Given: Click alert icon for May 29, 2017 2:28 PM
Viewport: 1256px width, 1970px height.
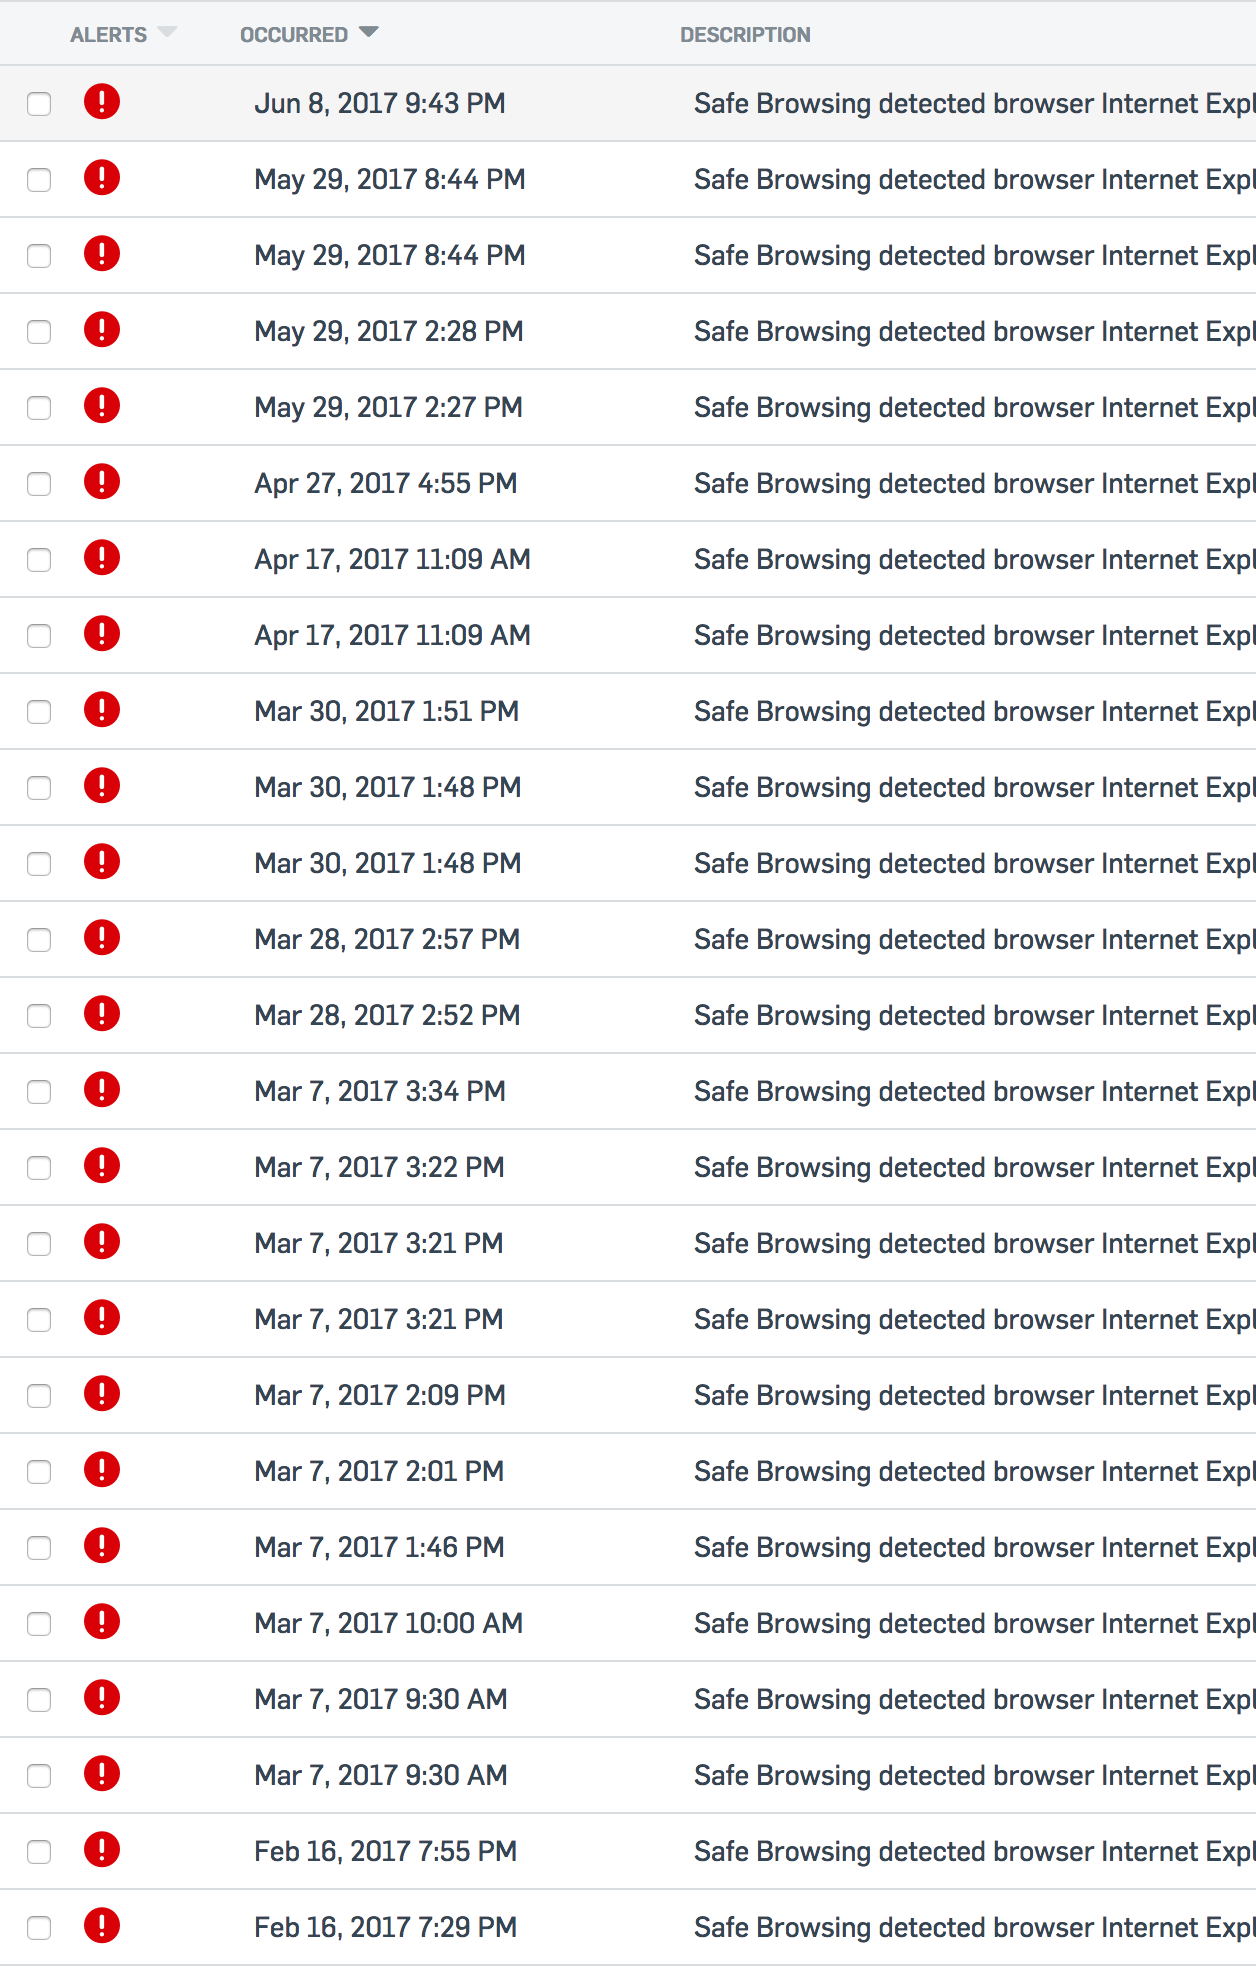Looking at the screenshot, I should click(102, 330).
